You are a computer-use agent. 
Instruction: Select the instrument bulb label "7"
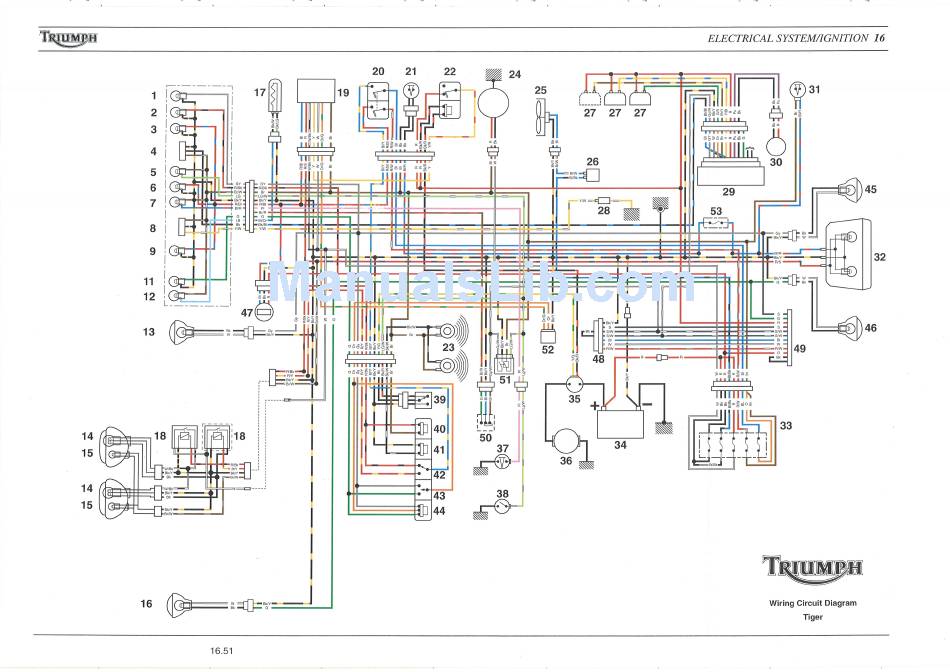point(154,203)
